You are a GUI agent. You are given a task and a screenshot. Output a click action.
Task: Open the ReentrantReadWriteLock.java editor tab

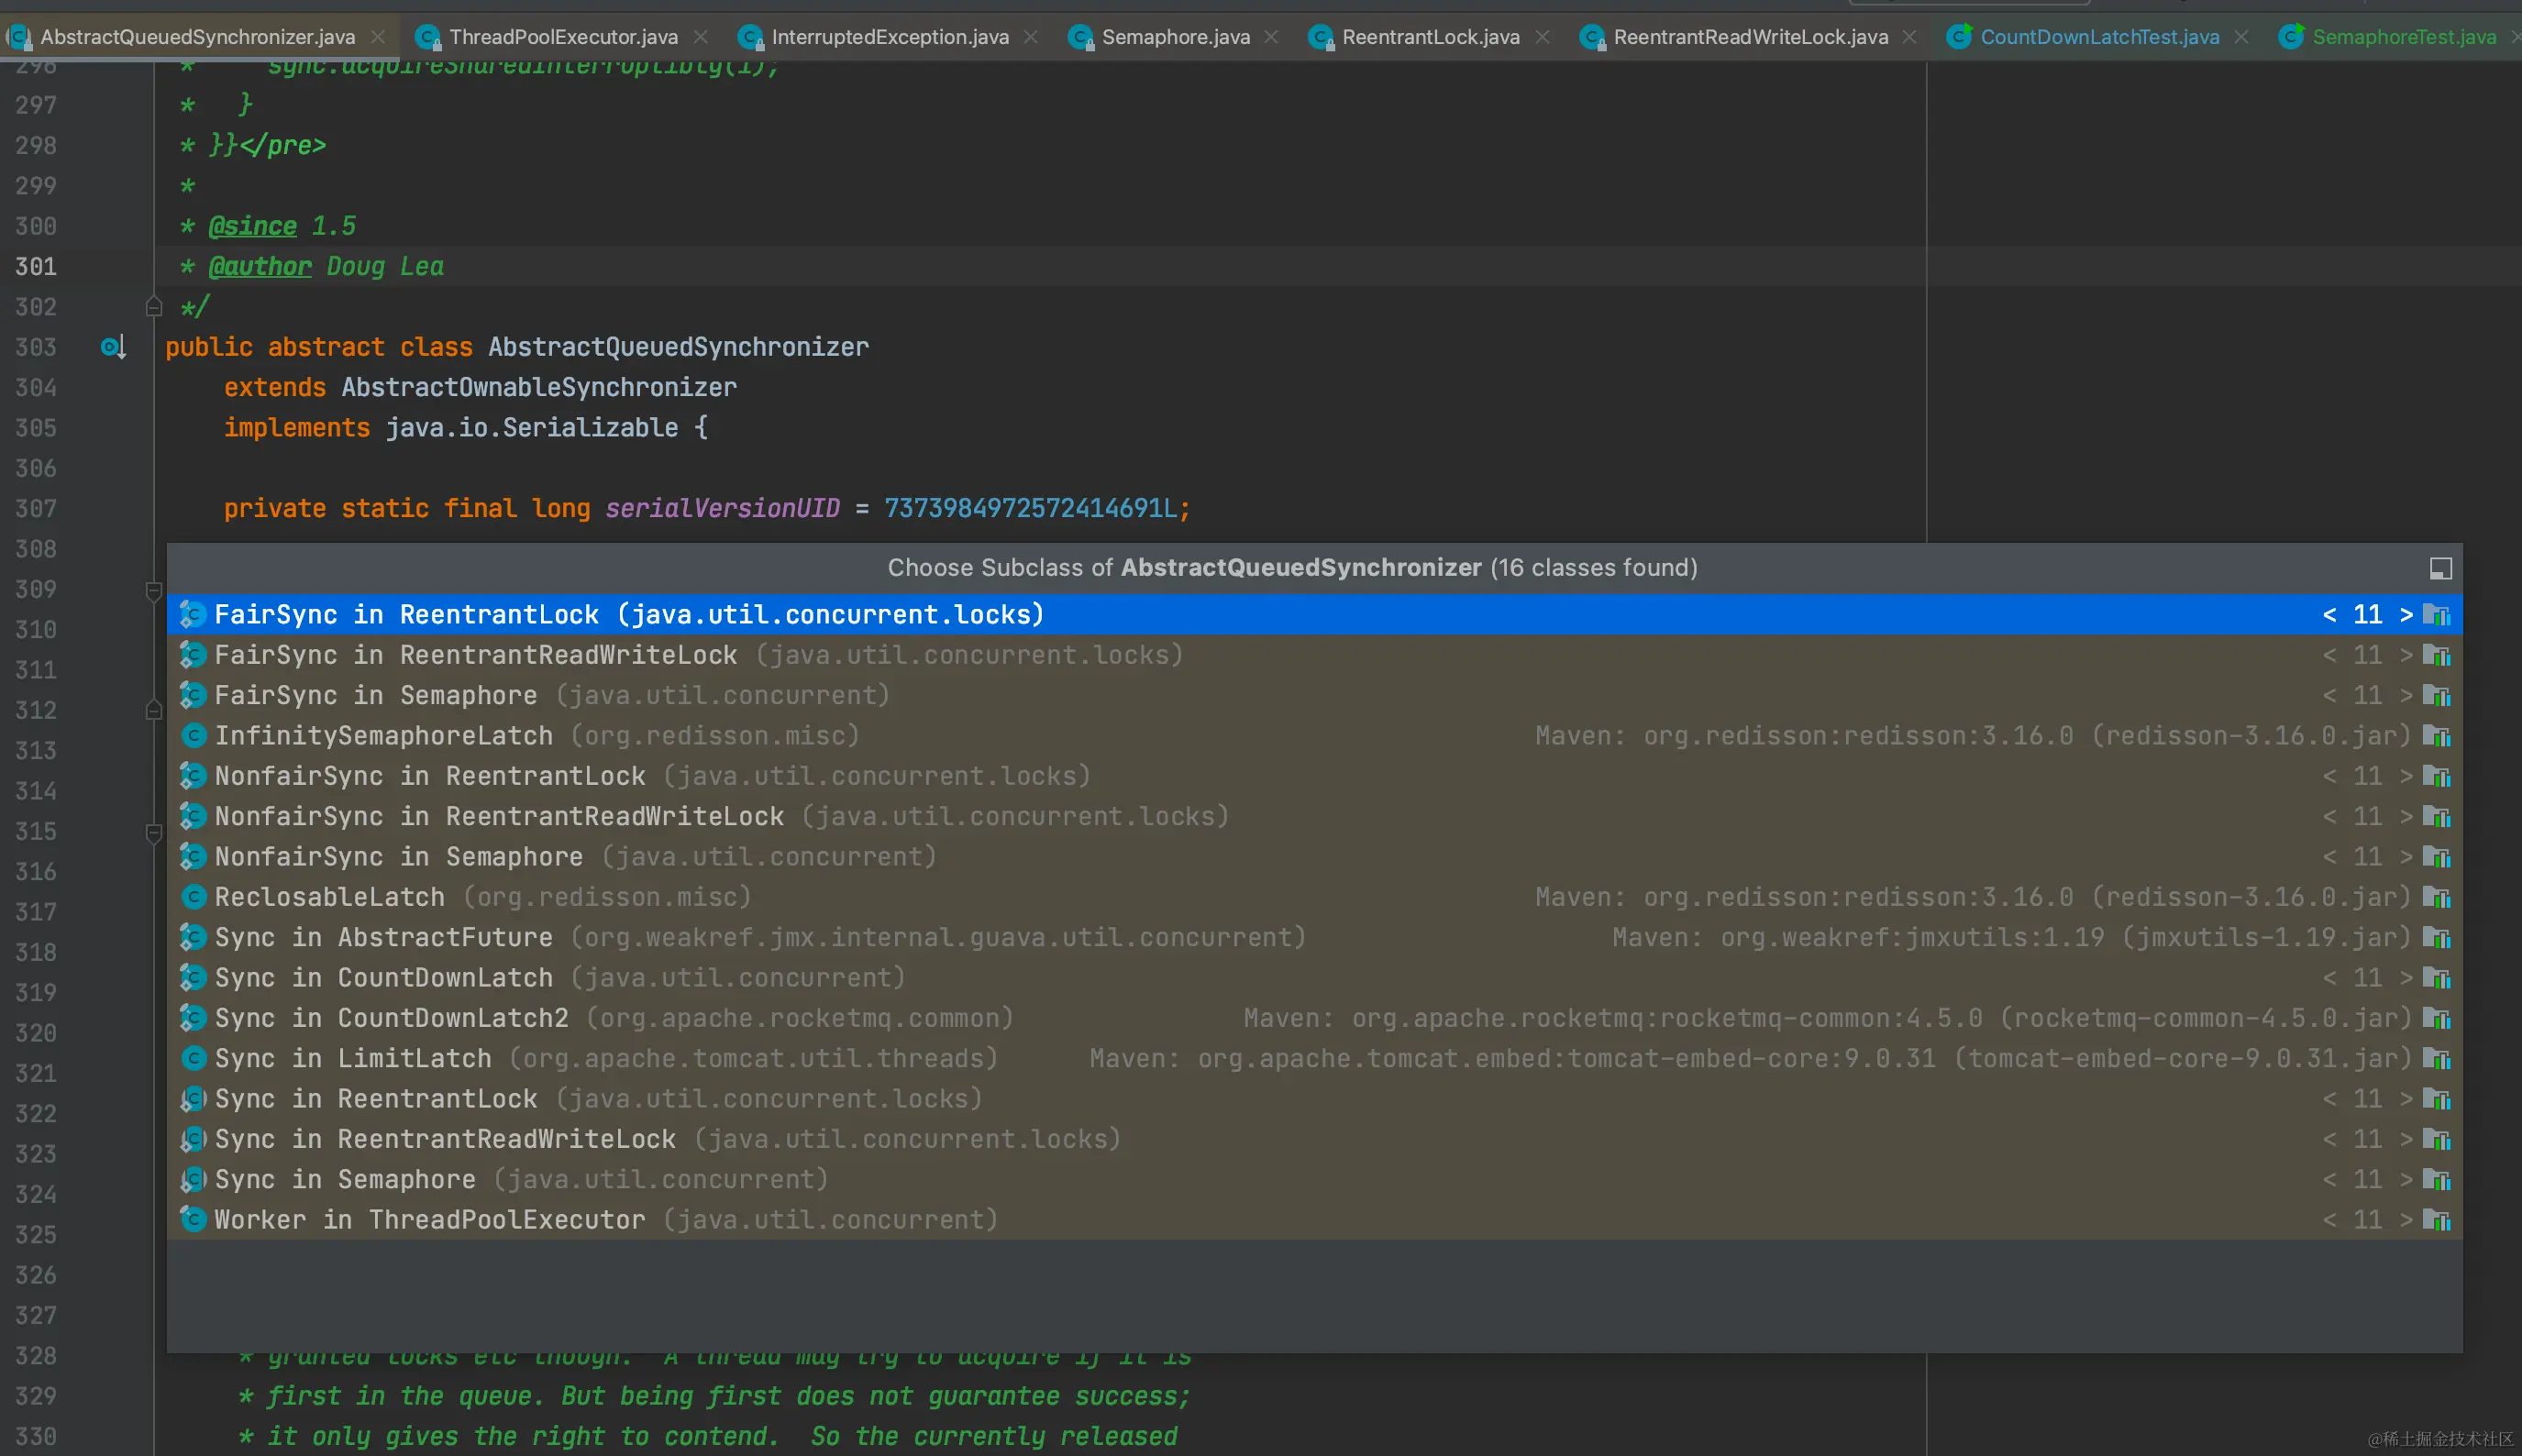click(x=1750, y=37)
